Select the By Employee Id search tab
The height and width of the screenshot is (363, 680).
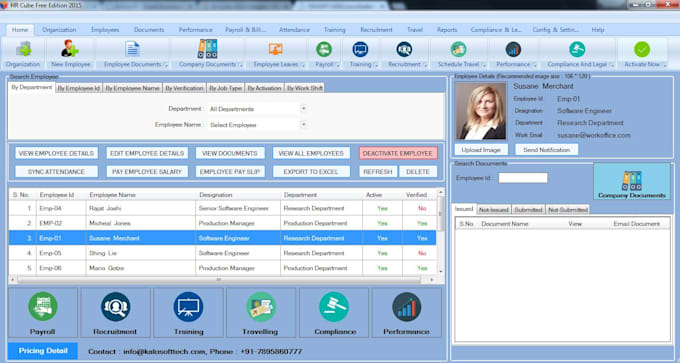tap(79, 88)
